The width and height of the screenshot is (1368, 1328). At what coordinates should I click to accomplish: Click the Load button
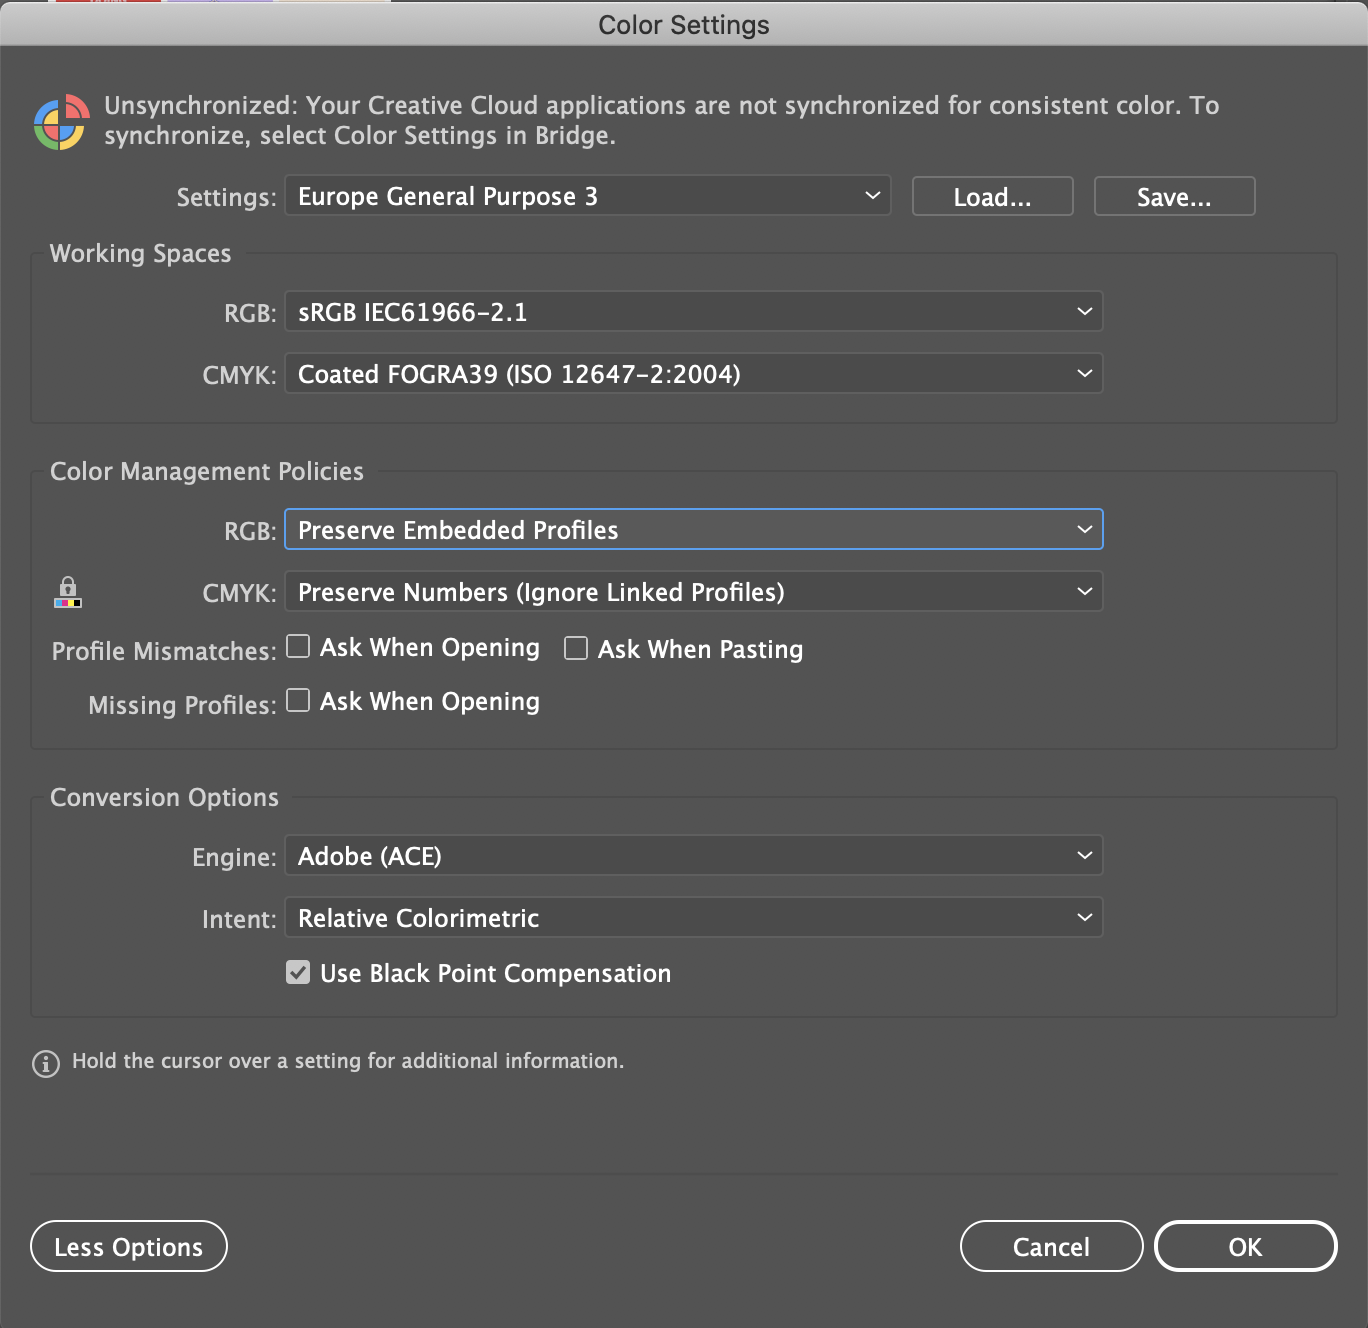click(991, 195)
